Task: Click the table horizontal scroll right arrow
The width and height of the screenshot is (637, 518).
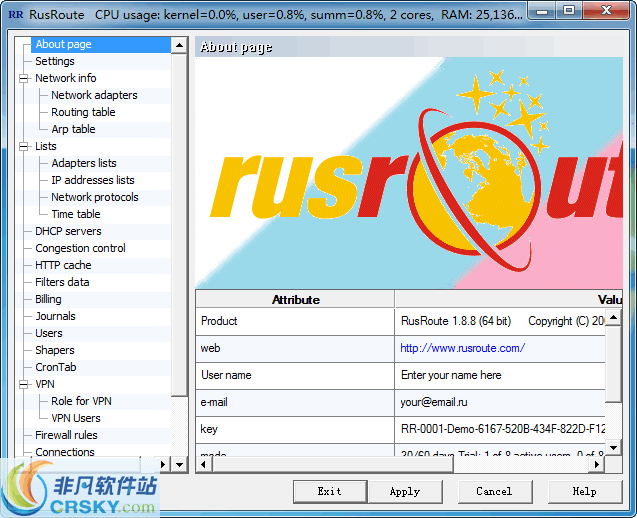Action: [596, 464]
